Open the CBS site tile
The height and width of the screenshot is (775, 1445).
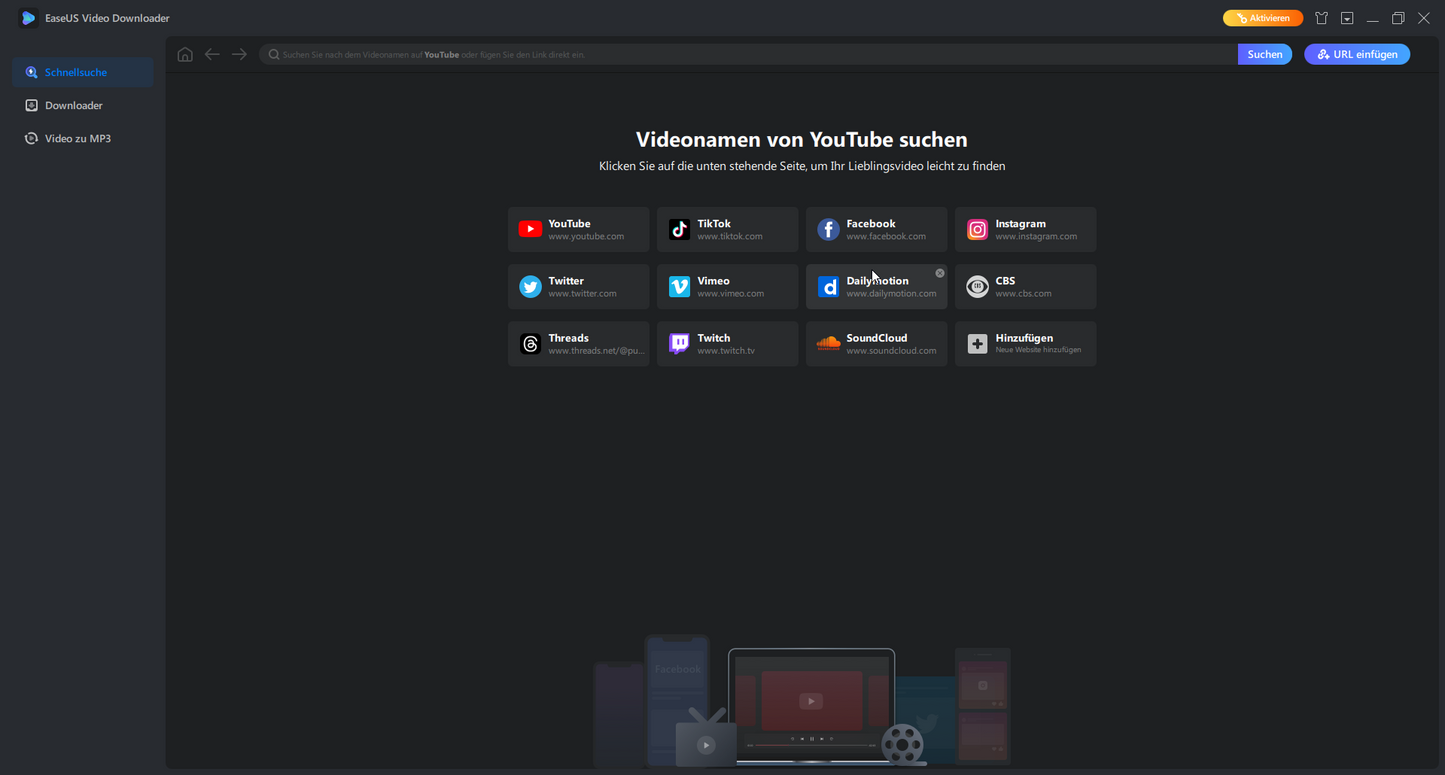click(1025, 287)
